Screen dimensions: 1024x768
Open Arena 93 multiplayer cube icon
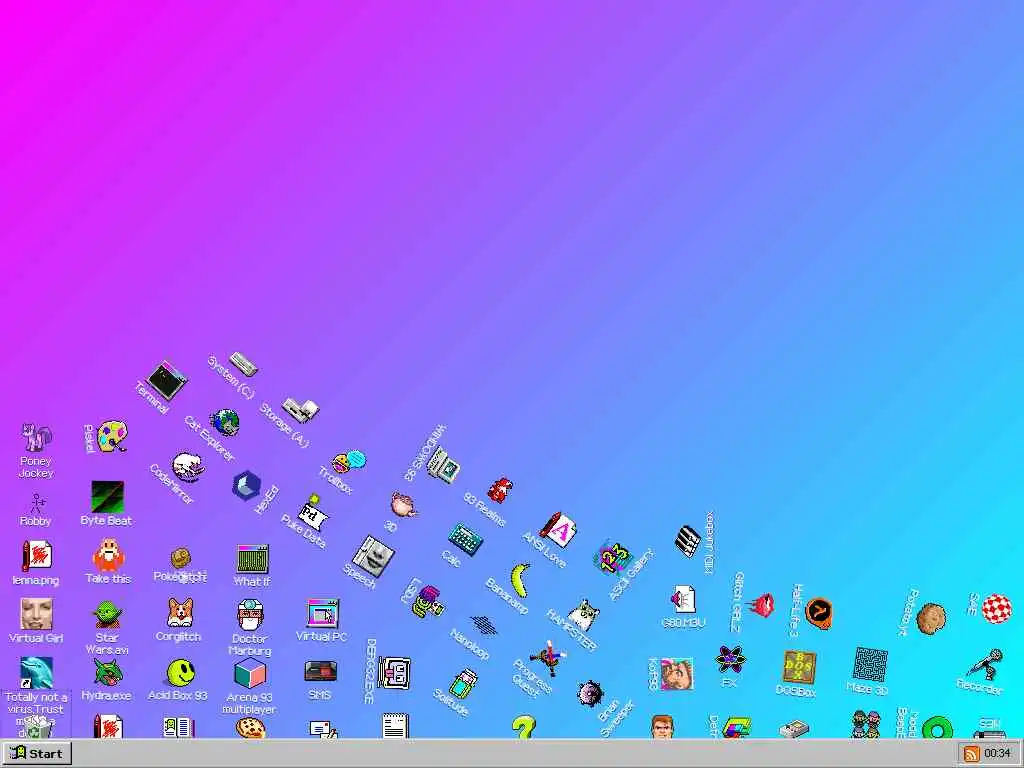pos(249,674)
